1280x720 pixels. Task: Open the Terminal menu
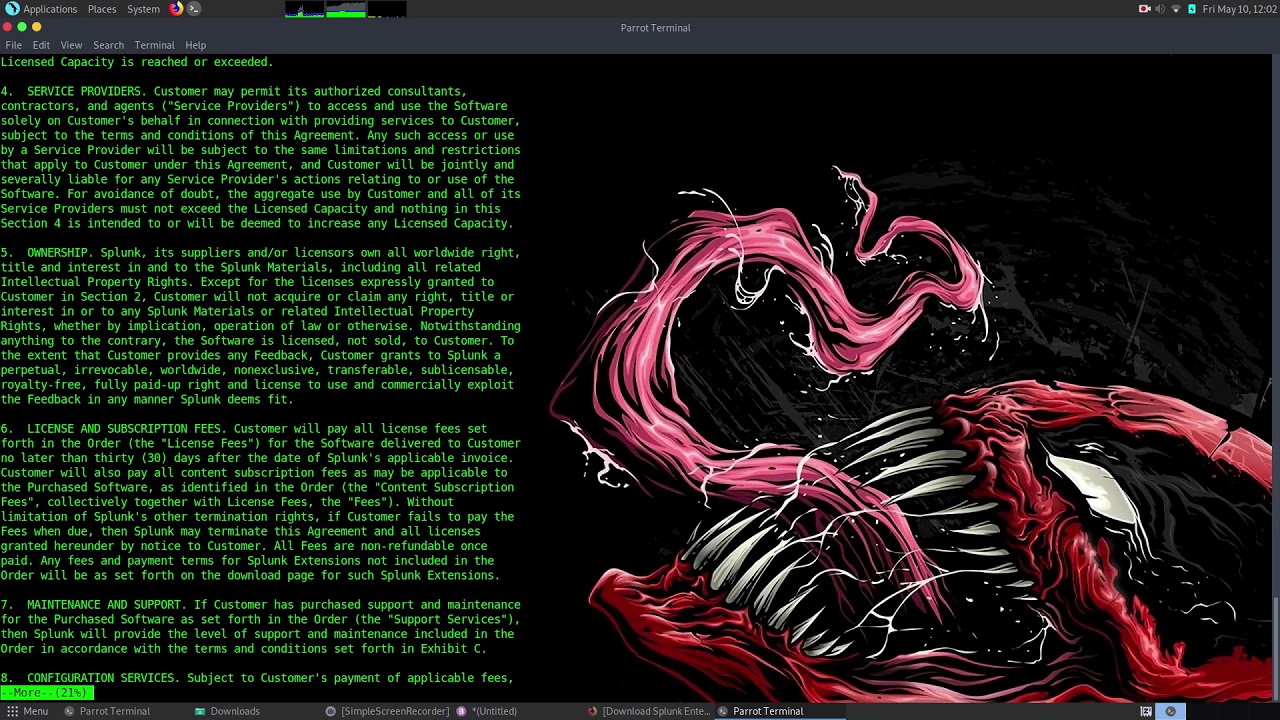154,45
